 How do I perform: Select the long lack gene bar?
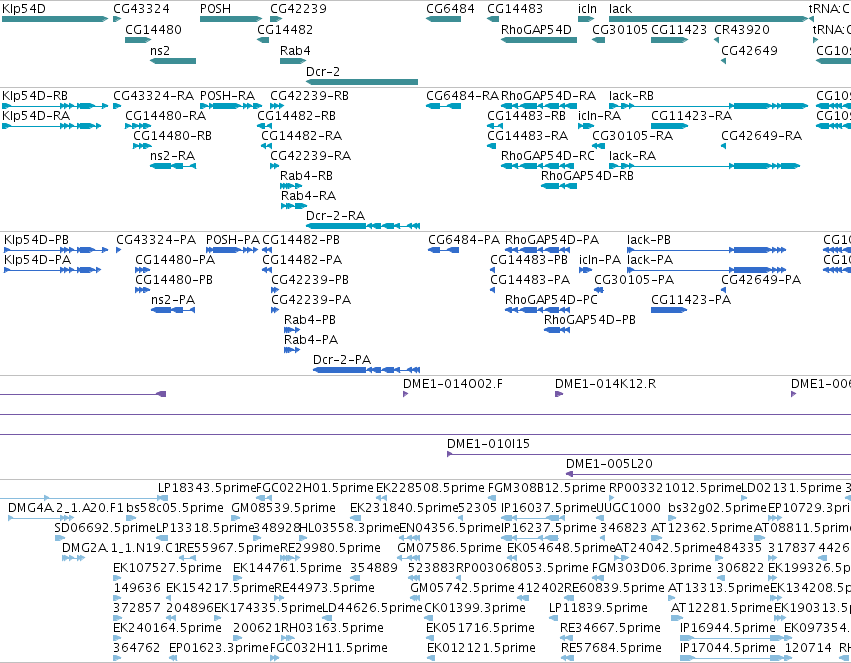click(708, 19)
